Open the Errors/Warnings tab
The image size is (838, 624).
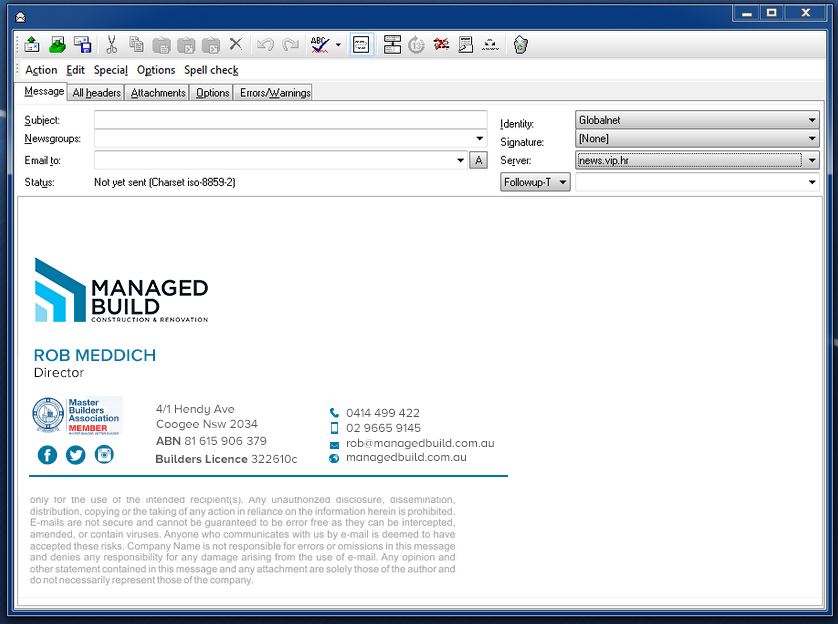275,92
